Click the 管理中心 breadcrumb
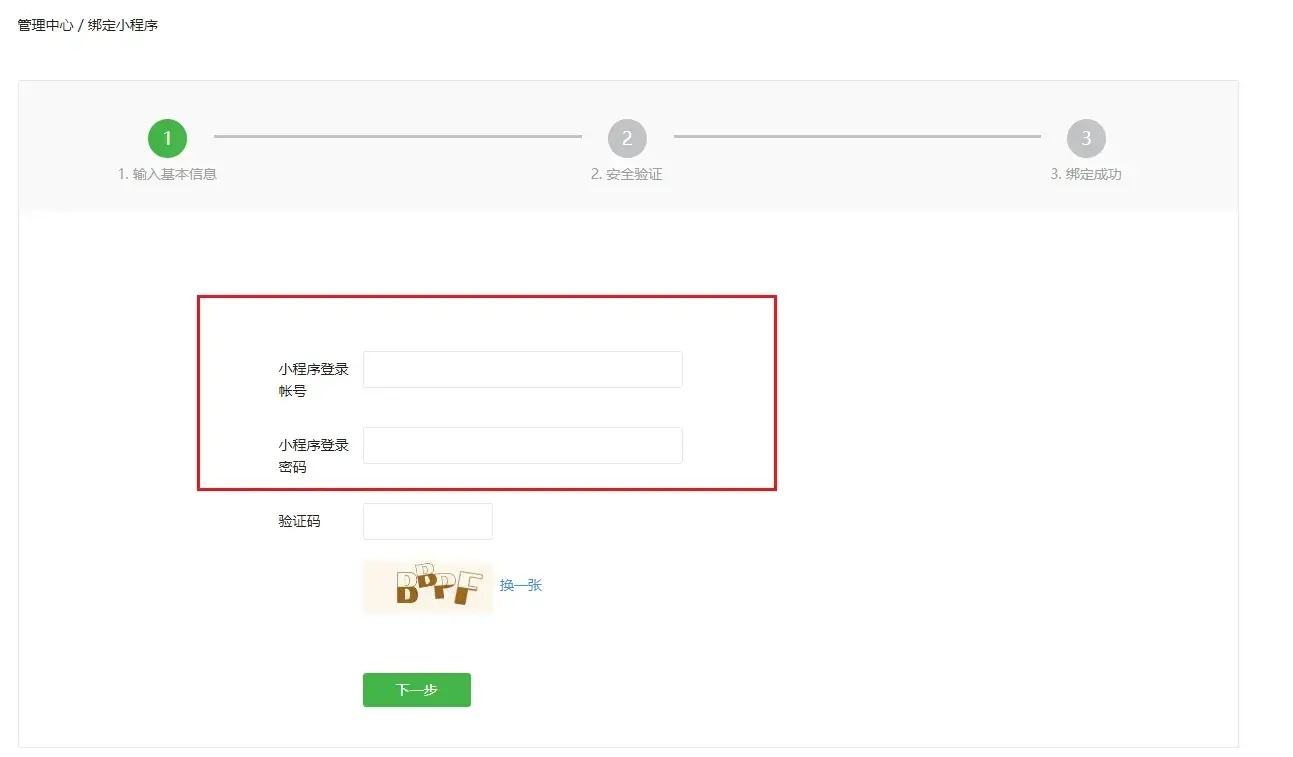 (x=45, y=25)
